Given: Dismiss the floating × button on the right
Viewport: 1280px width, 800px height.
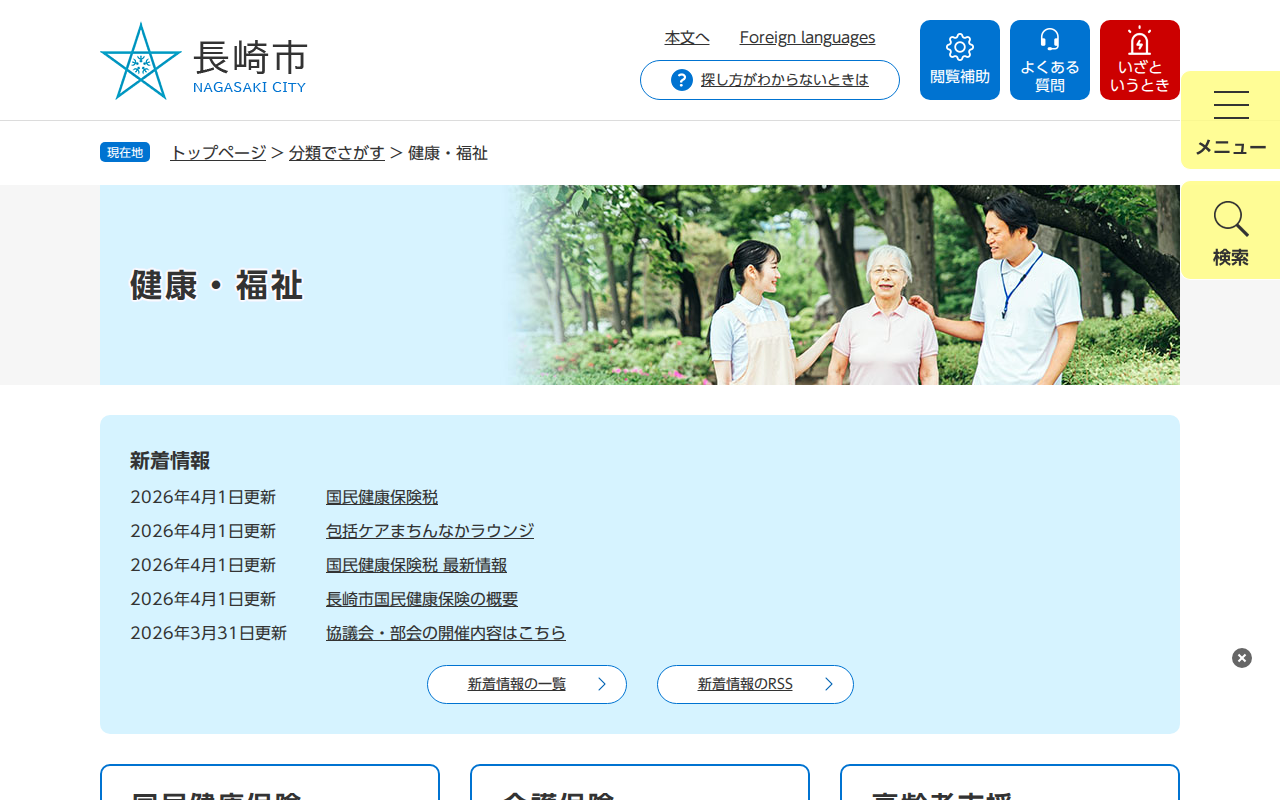Looking at the screenshot, I should click(x=1241, y=657).
